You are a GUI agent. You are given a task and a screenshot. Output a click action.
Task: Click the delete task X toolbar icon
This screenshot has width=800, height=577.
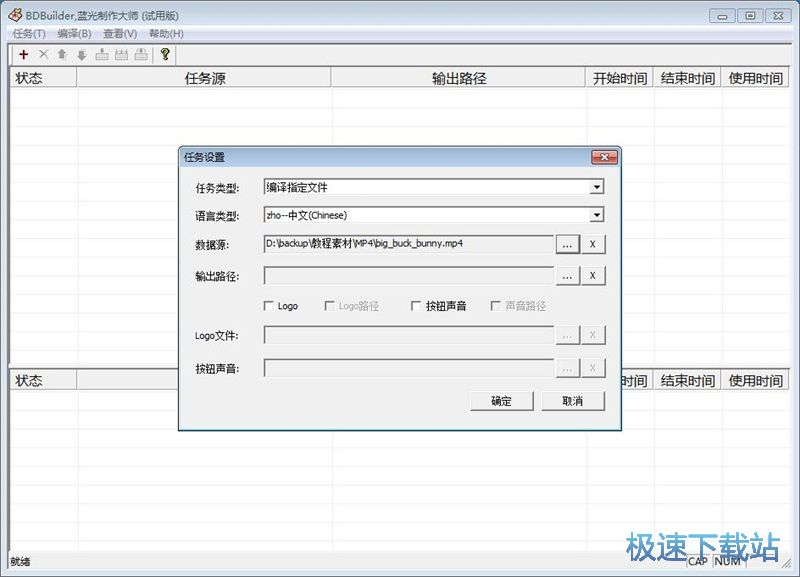(x=43, y=54)
